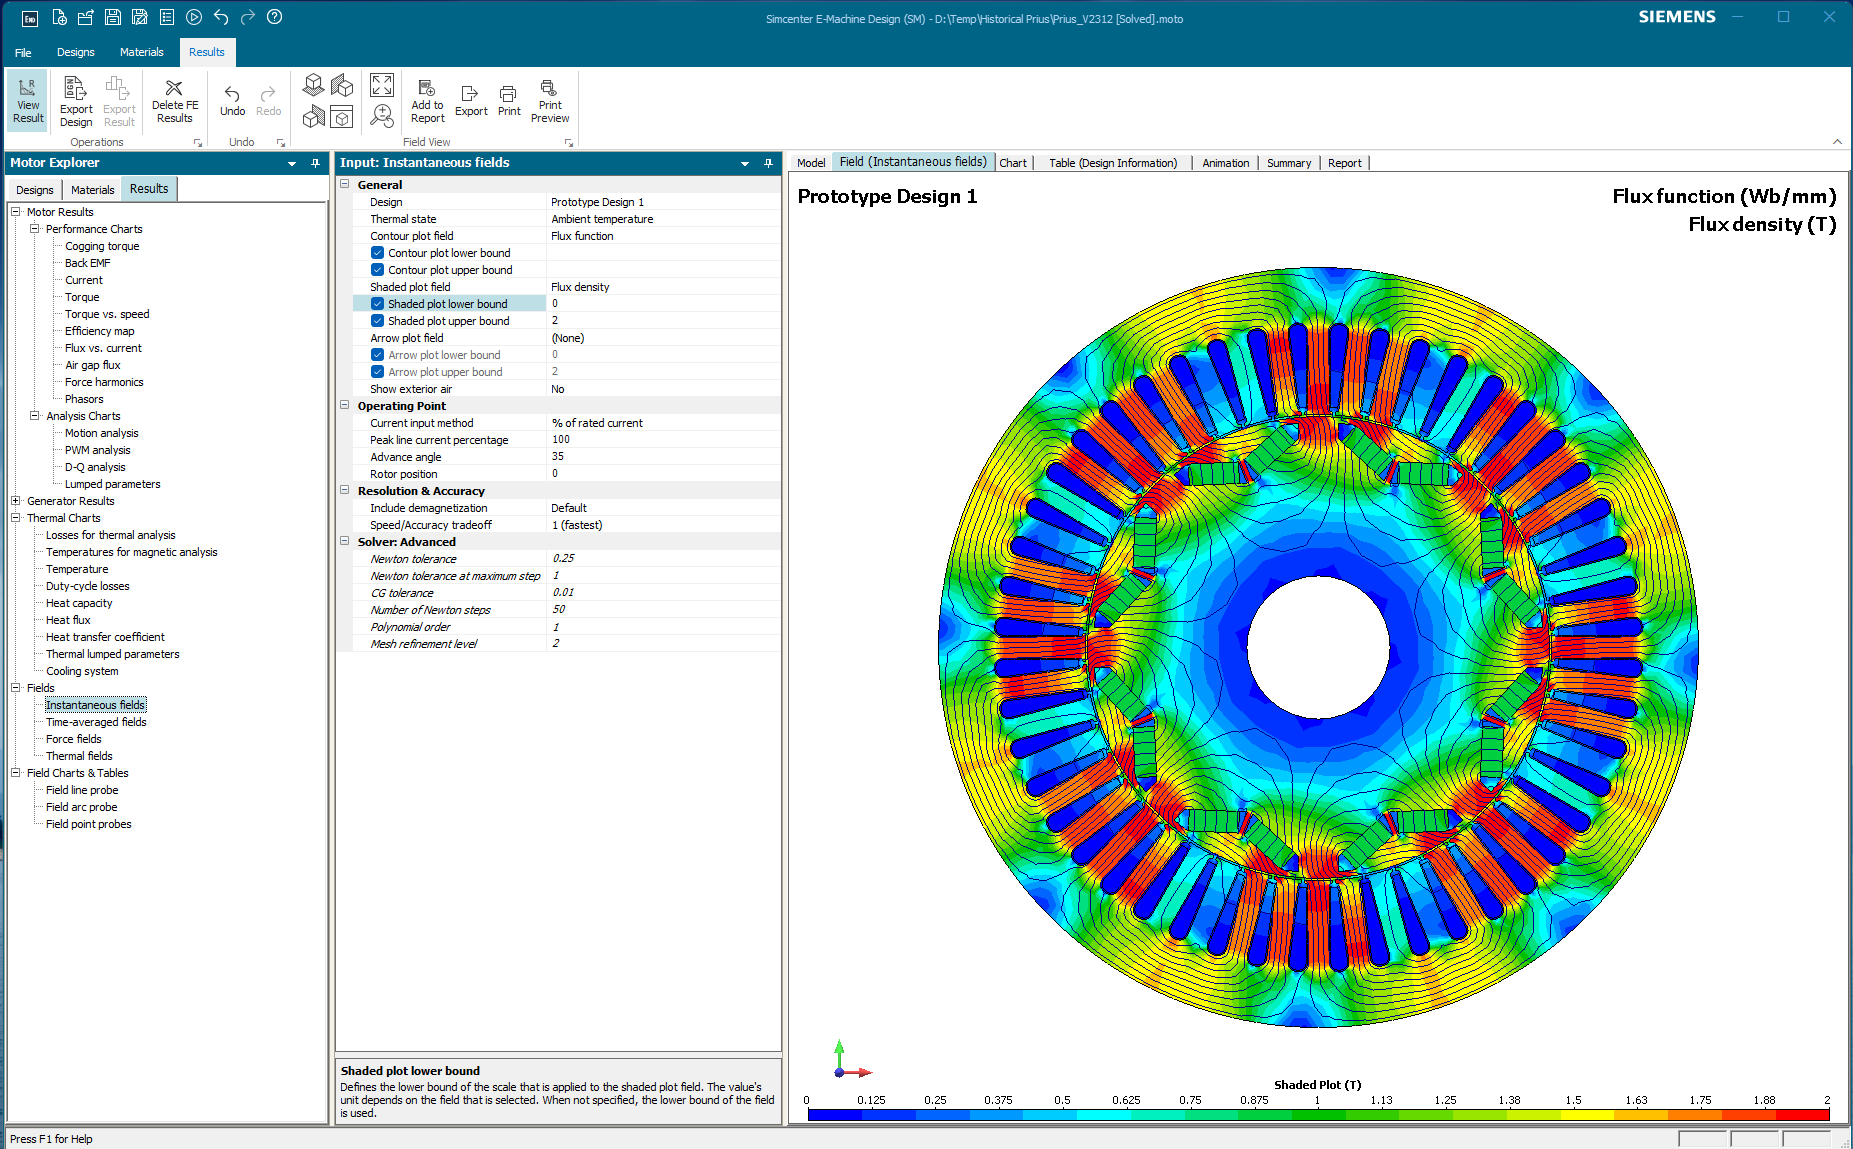Viewport: 1853px width, 1149px height.
Task: Click the fit-to-window zoom icon
Action: point(381,85)
